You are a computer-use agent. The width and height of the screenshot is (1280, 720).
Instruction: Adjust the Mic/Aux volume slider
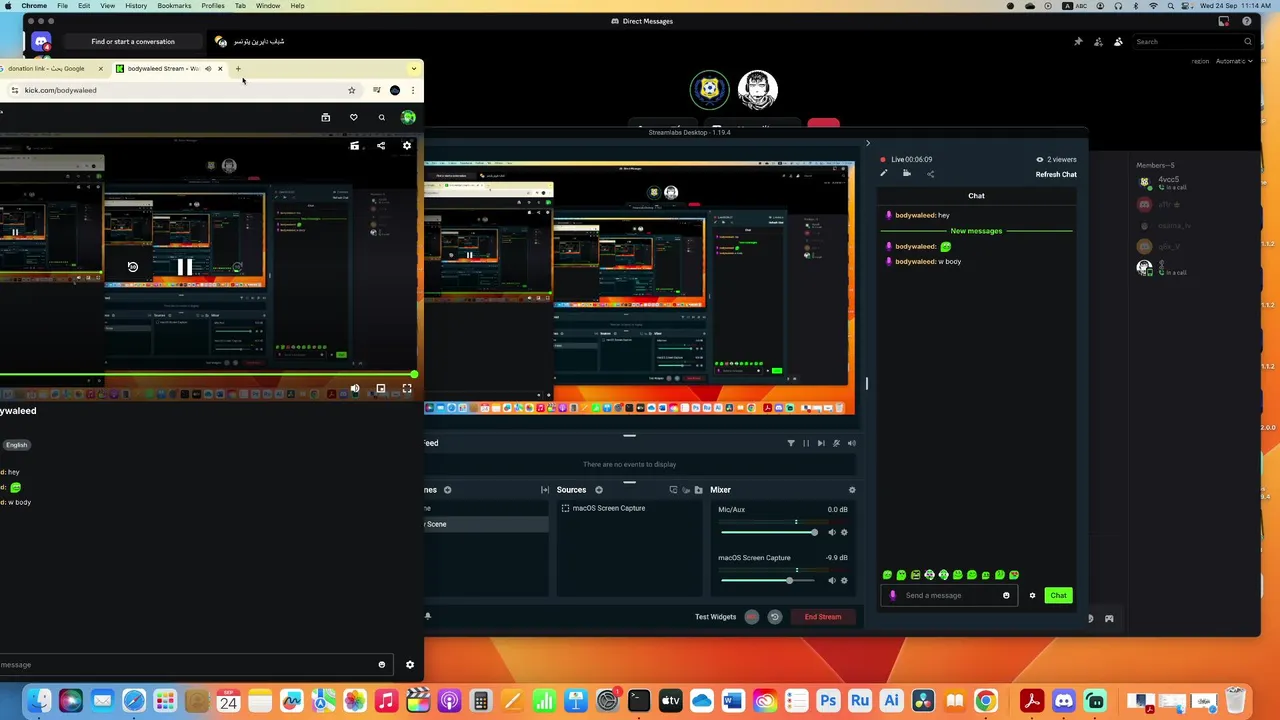pyautogui.click(x=768, y=532)
